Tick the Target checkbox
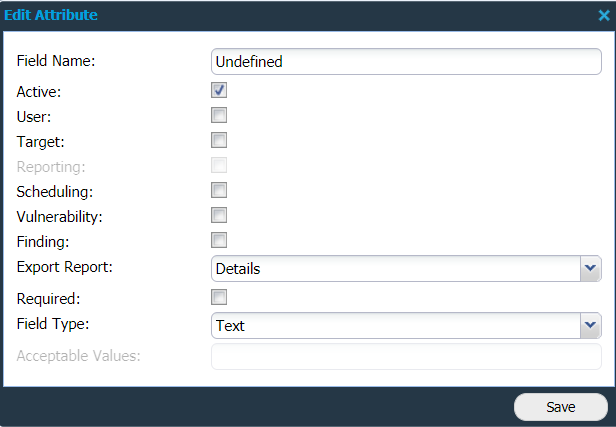The image size is (616, 427). click(219, 140)
